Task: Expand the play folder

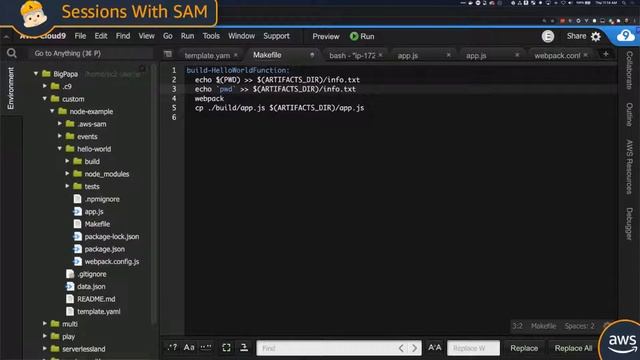Action: pyautogui.click(x=44, y=336)
